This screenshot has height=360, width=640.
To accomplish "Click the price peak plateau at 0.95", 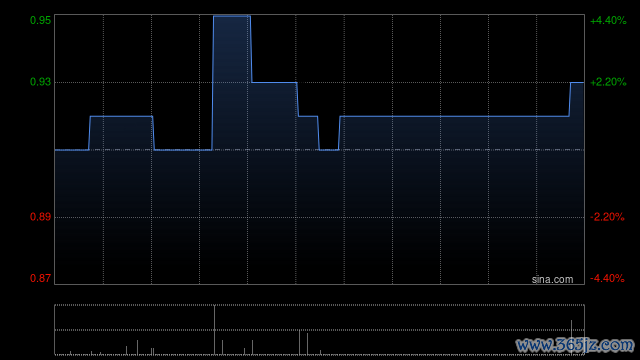I will click(231, 16).
